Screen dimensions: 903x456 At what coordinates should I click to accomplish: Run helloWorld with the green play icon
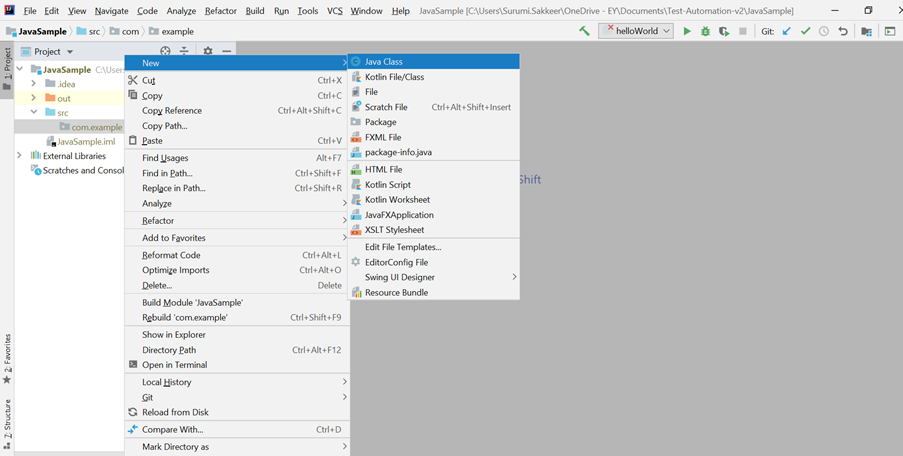(x=686, y=31)
